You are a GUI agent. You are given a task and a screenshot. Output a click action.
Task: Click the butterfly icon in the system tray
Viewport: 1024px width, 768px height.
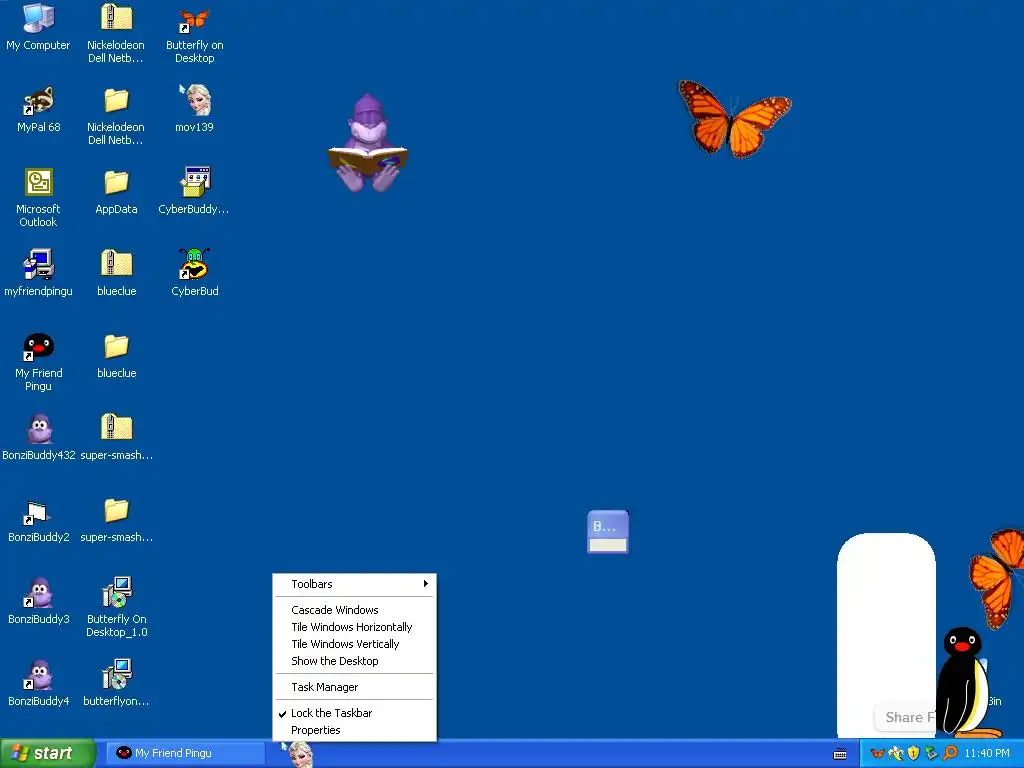pyautogui.click(x=877, y=754)
